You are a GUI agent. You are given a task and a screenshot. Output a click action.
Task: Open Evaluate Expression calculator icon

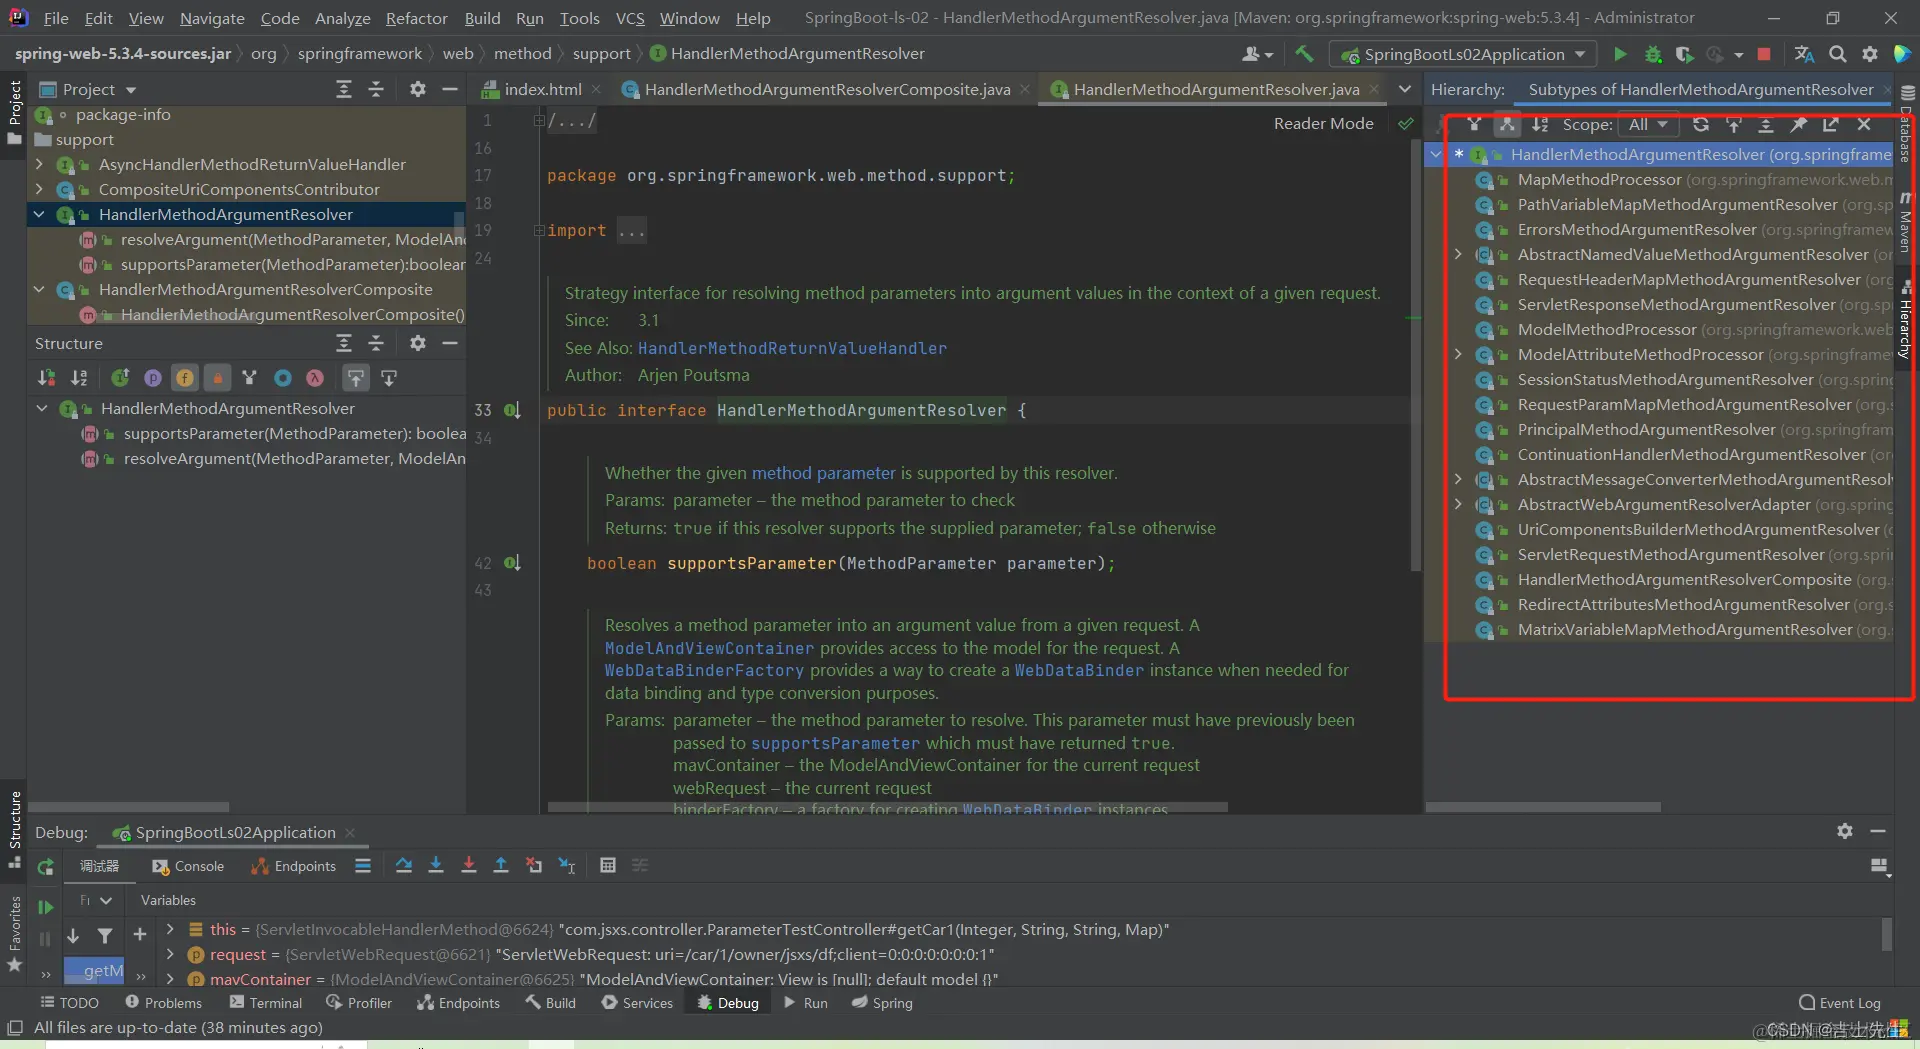(607, 866)
